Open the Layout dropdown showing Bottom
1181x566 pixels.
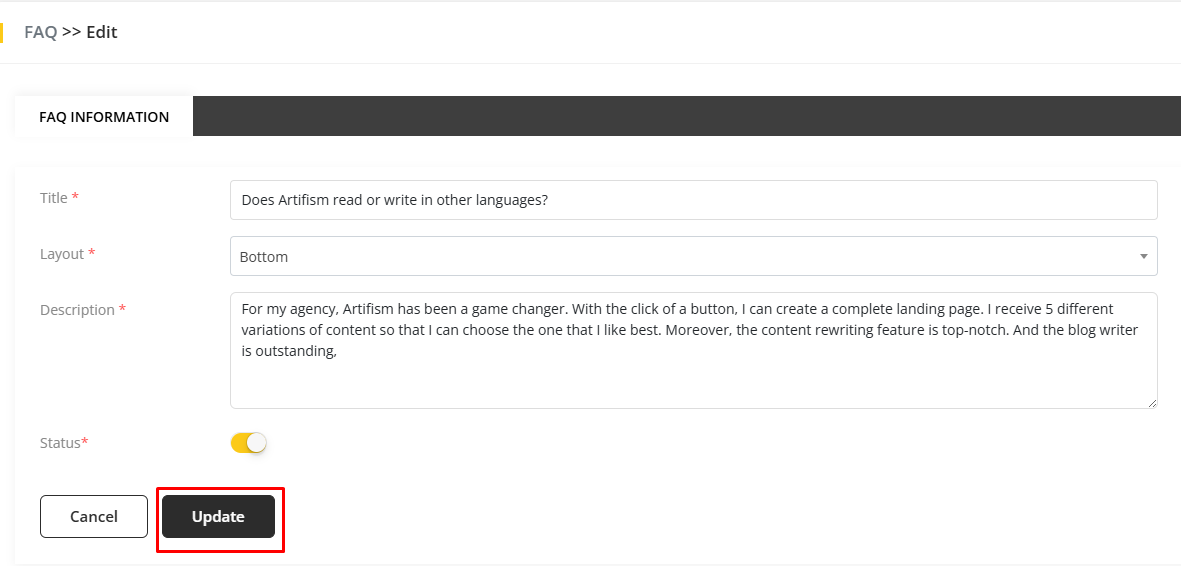click(680, 256)
